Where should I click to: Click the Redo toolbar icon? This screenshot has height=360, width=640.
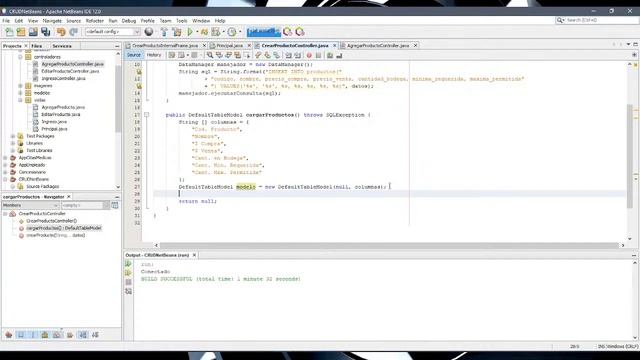tap(73, 32)
